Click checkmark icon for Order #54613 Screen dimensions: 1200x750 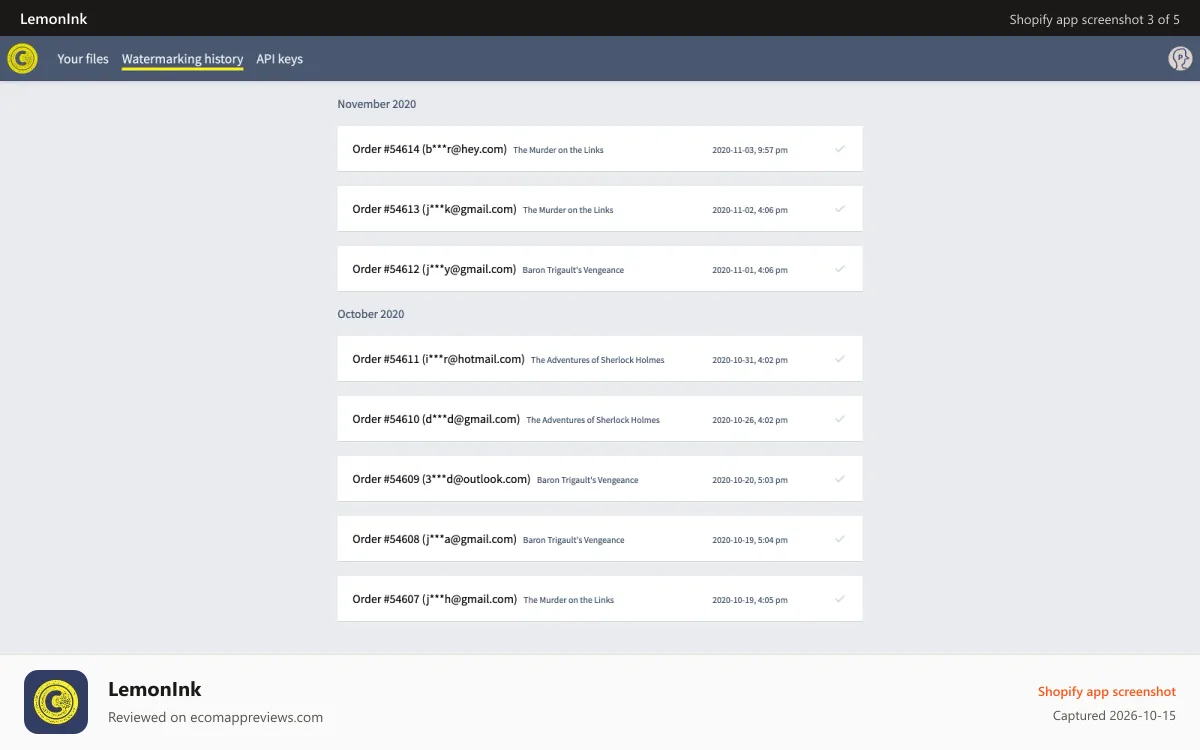click(x=840, y=209)
